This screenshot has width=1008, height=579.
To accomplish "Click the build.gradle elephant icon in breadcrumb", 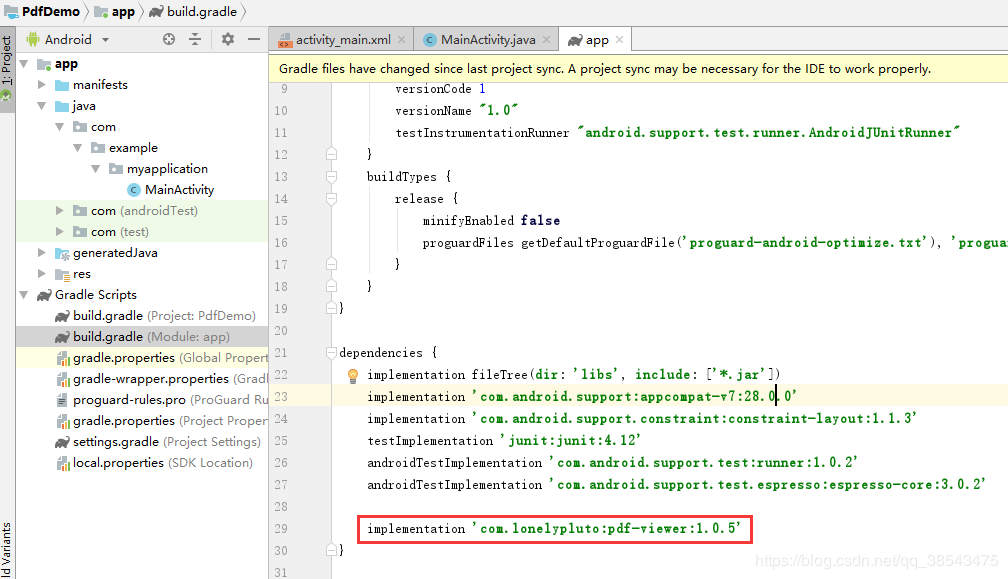I will pos(156,12).
